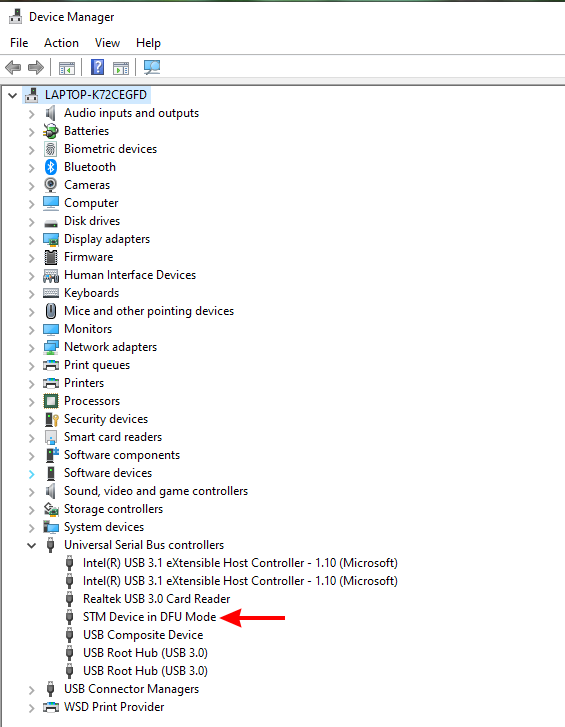The image size is (565, 727).
Task: Select Realtek USB 3.0 Card Reader
Action: pos(157,599)
